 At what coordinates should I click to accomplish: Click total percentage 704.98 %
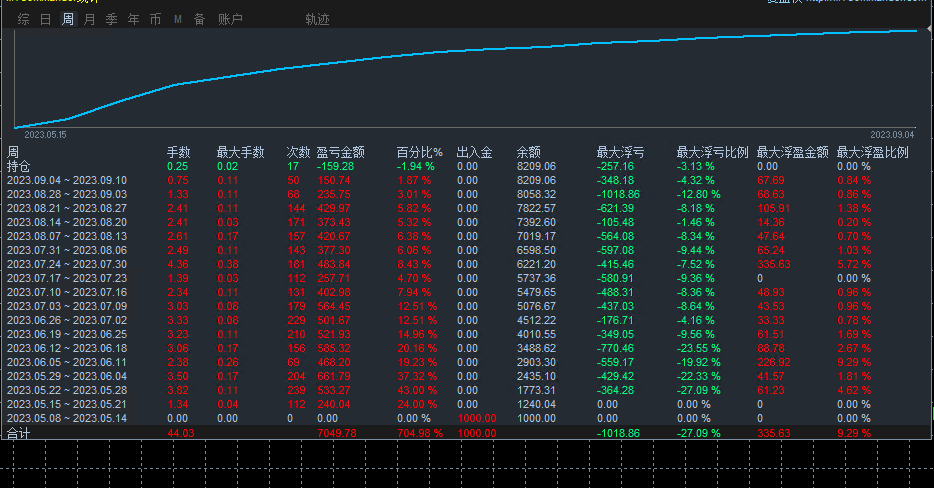[420, 433]
